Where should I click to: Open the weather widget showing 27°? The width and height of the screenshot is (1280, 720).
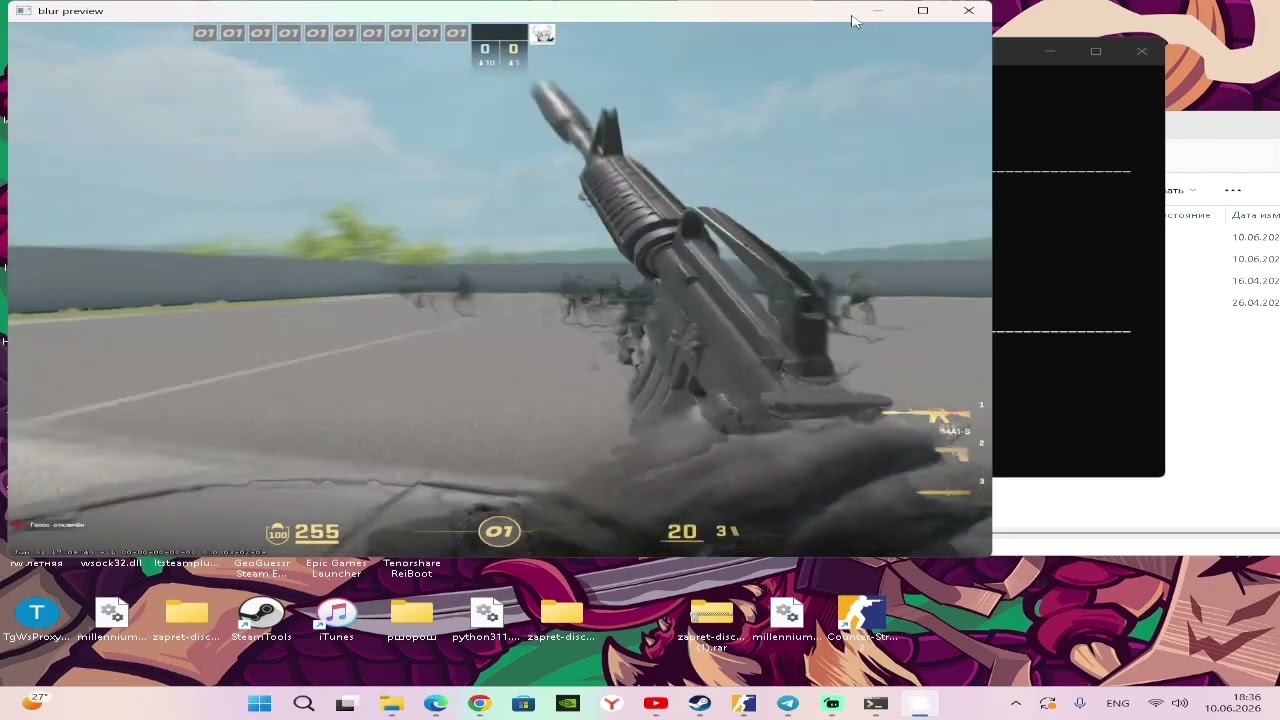pos(35,701)
